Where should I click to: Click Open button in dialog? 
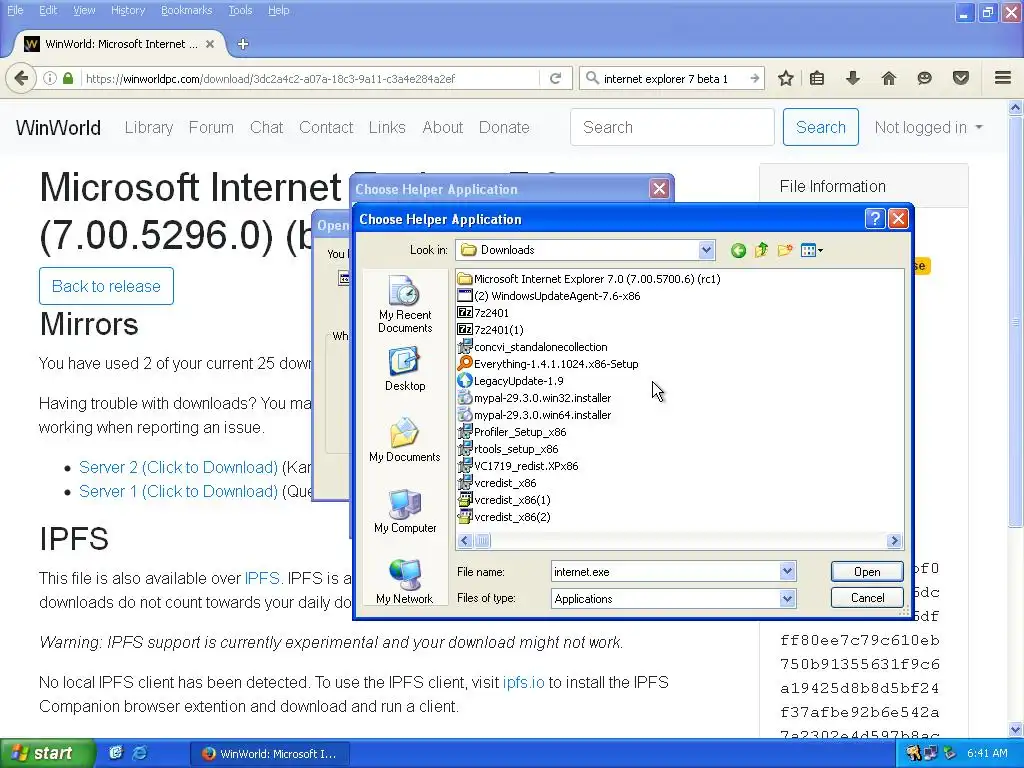pos(867,571)
